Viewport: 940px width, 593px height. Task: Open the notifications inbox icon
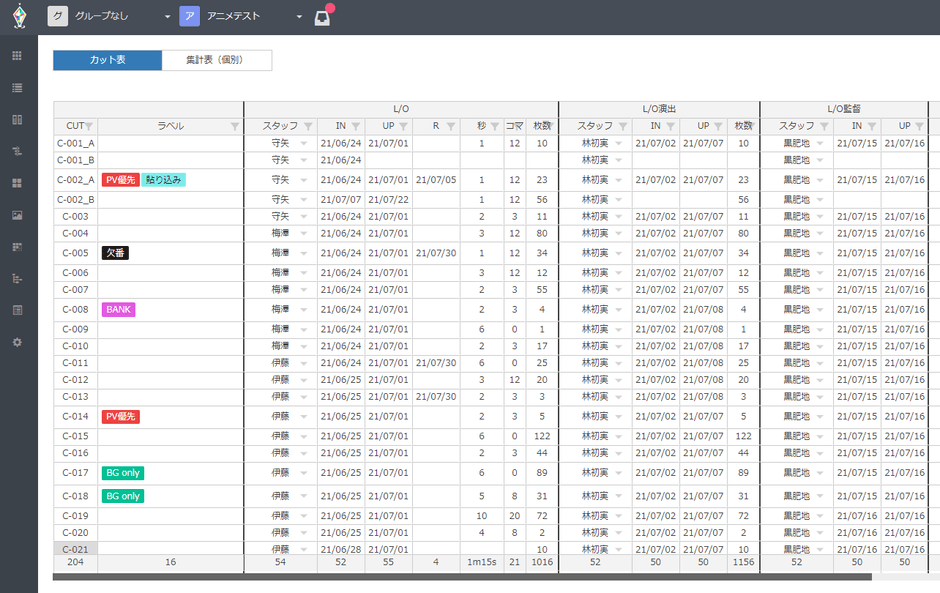(x=322, y=18)
